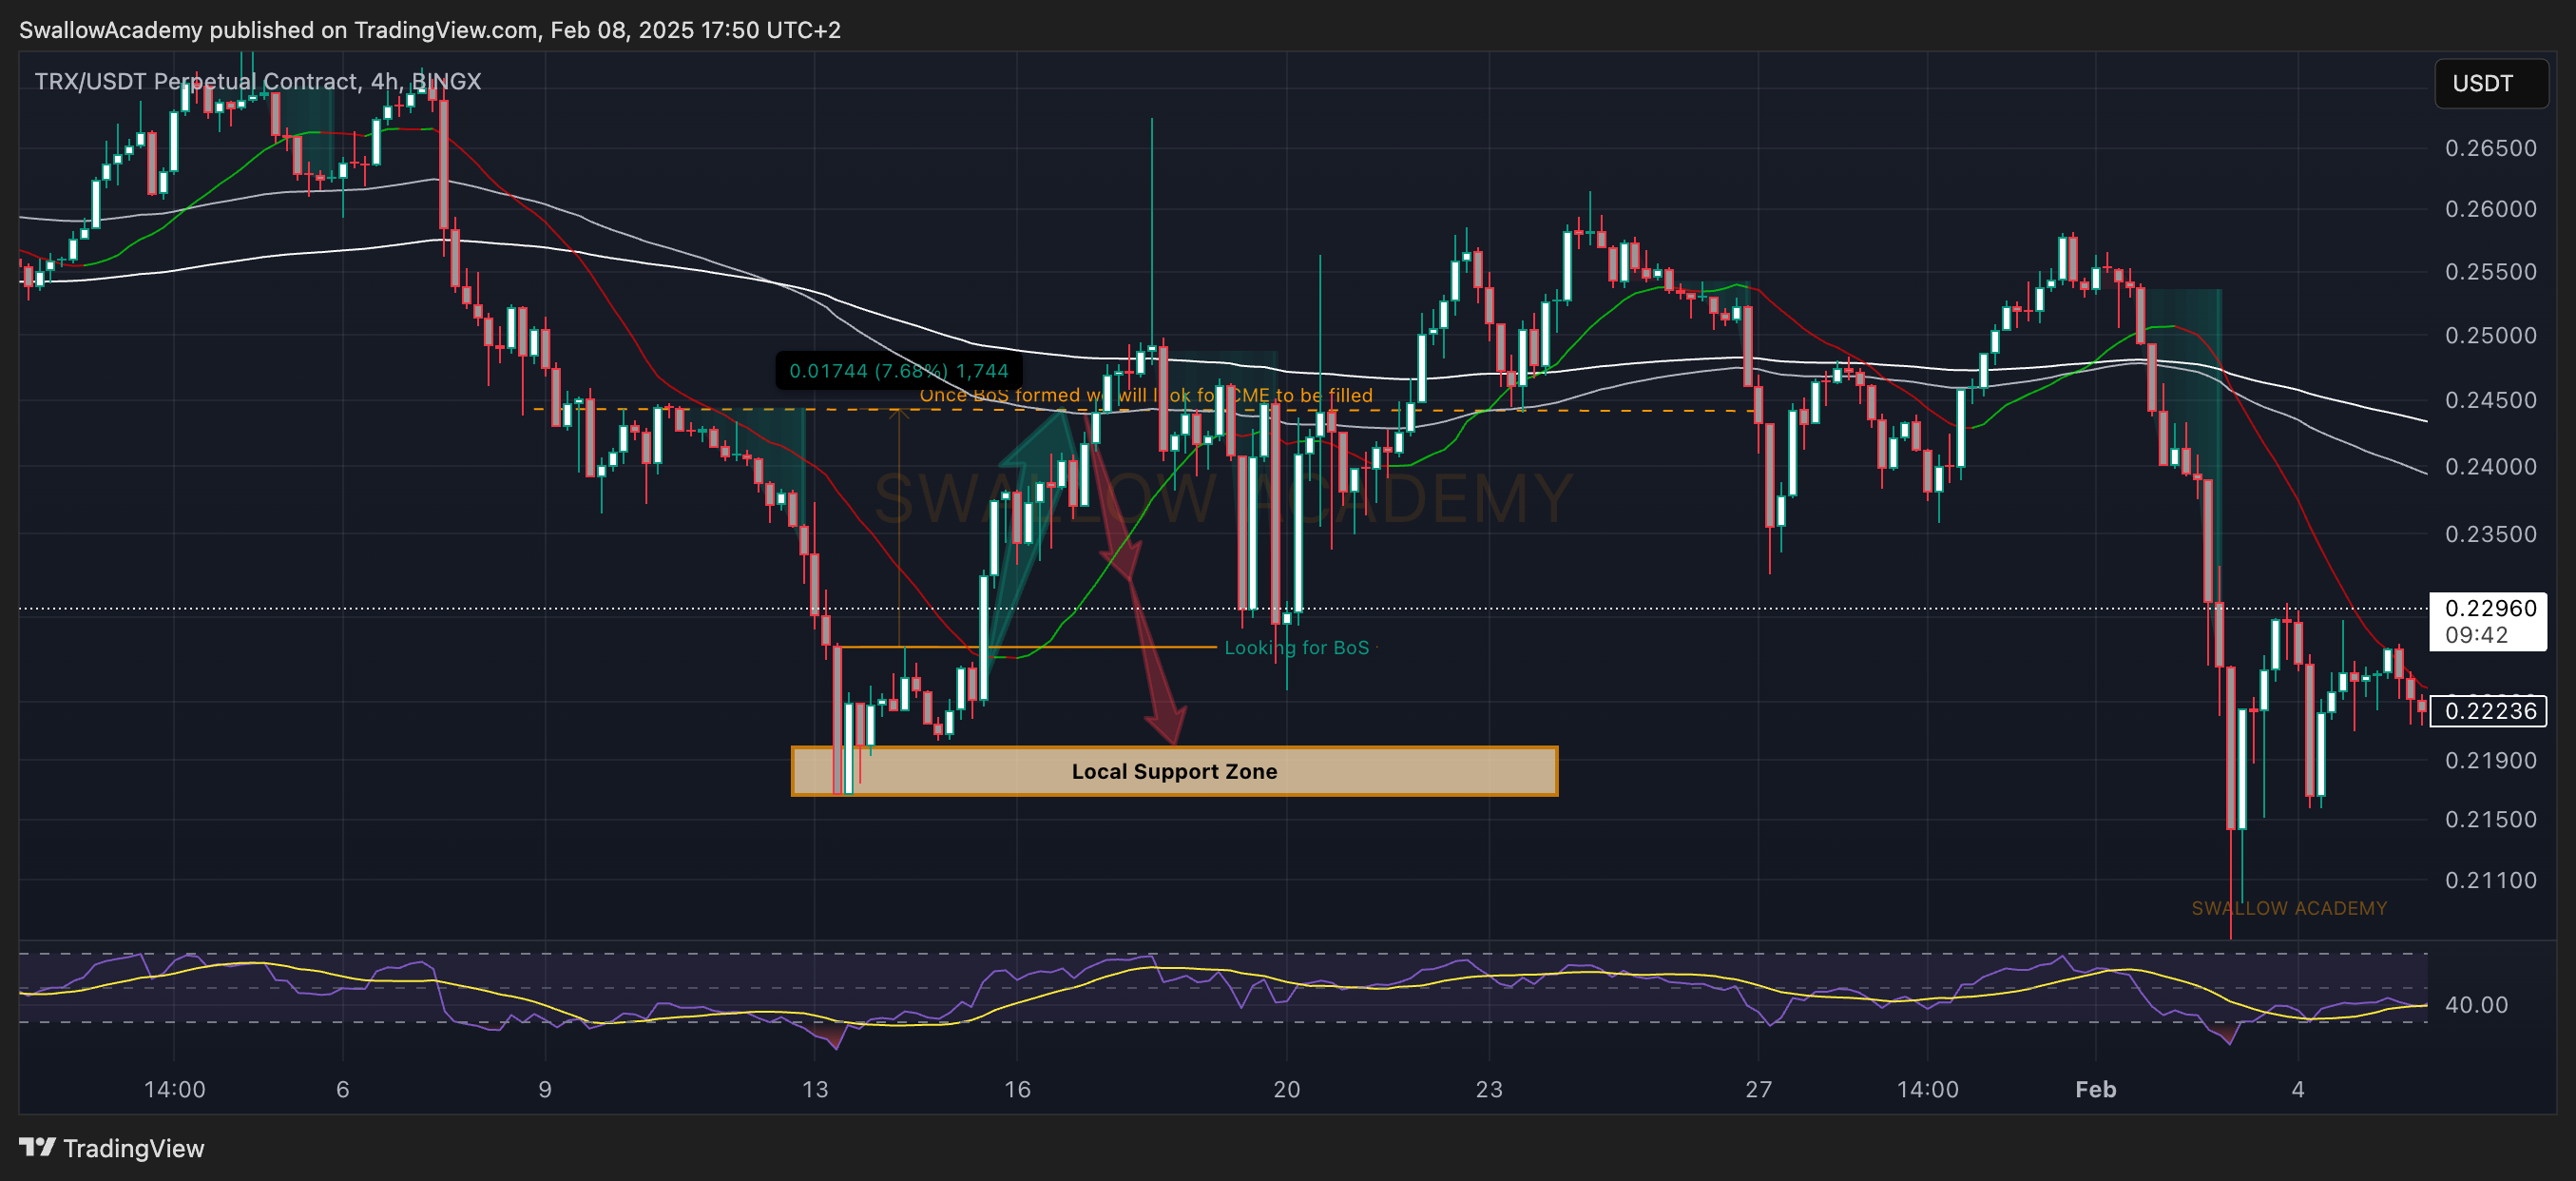This screenshot has width=2576, height=1181.
Task: Click the 13 date label
Action: [x=815, y=1090]
